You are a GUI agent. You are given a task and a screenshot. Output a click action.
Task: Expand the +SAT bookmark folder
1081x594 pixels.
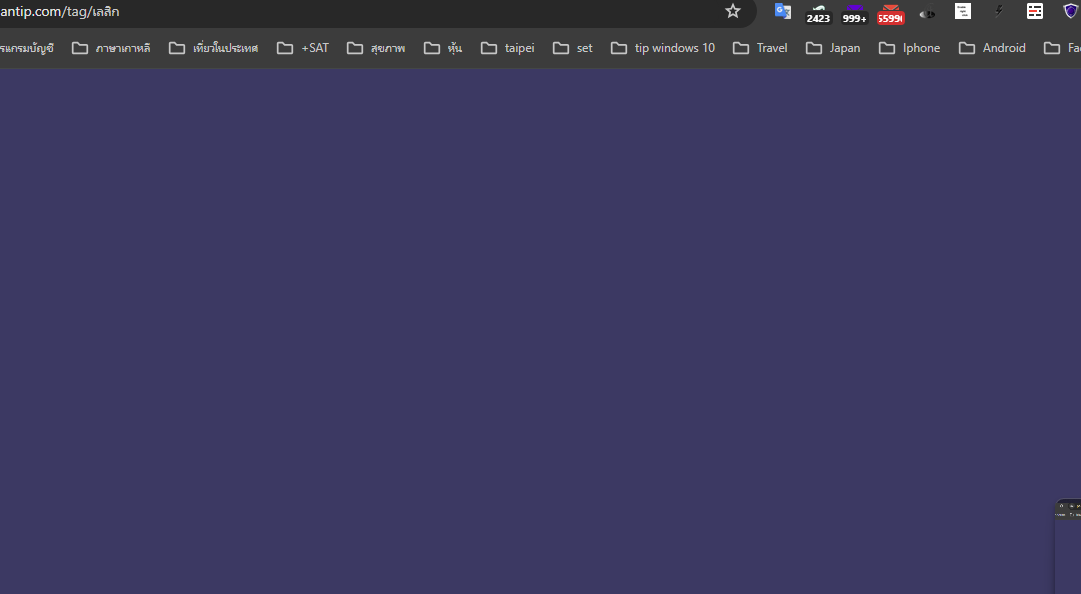click(303, 48)
